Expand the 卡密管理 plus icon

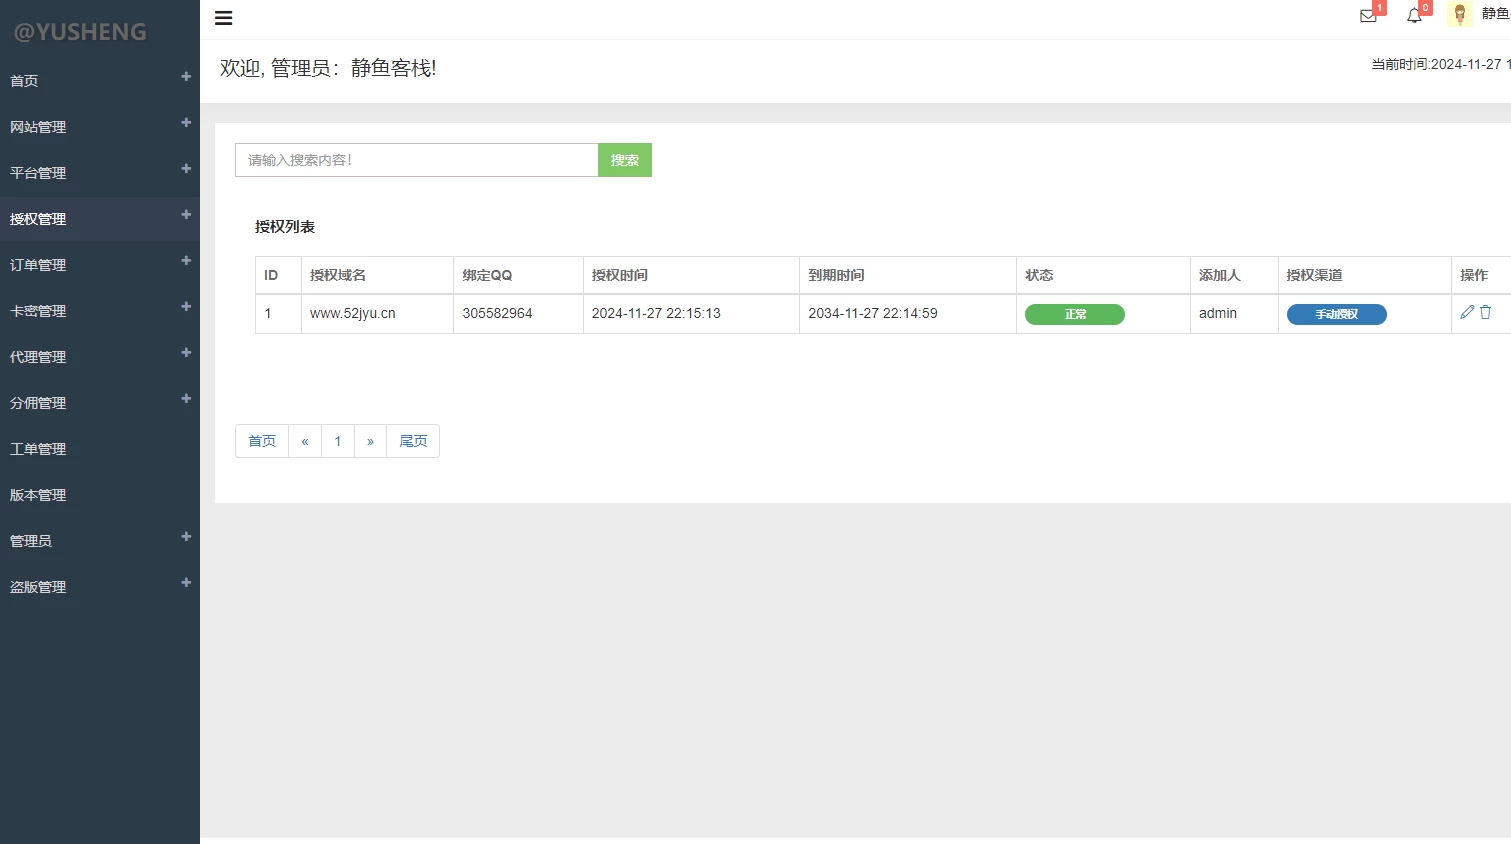[186, 307]
